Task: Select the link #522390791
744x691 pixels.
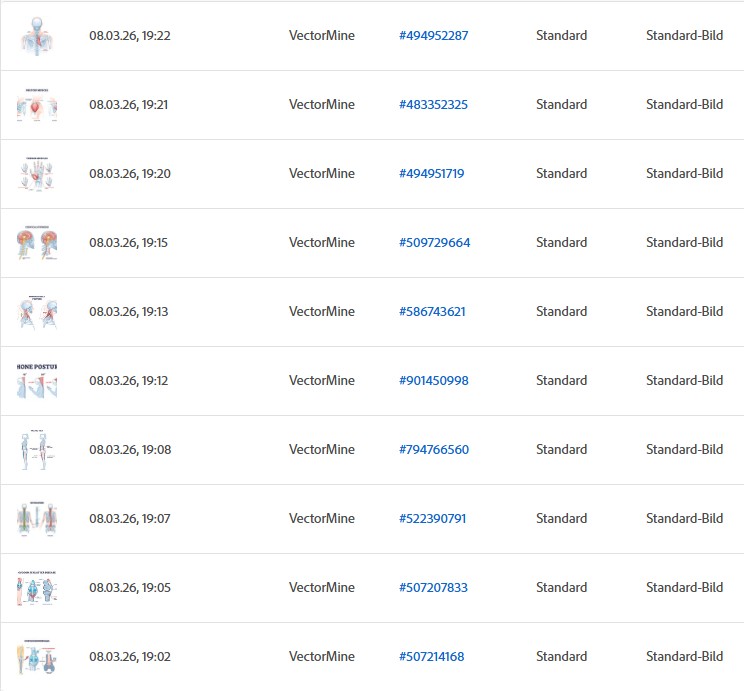Action: 432,519
